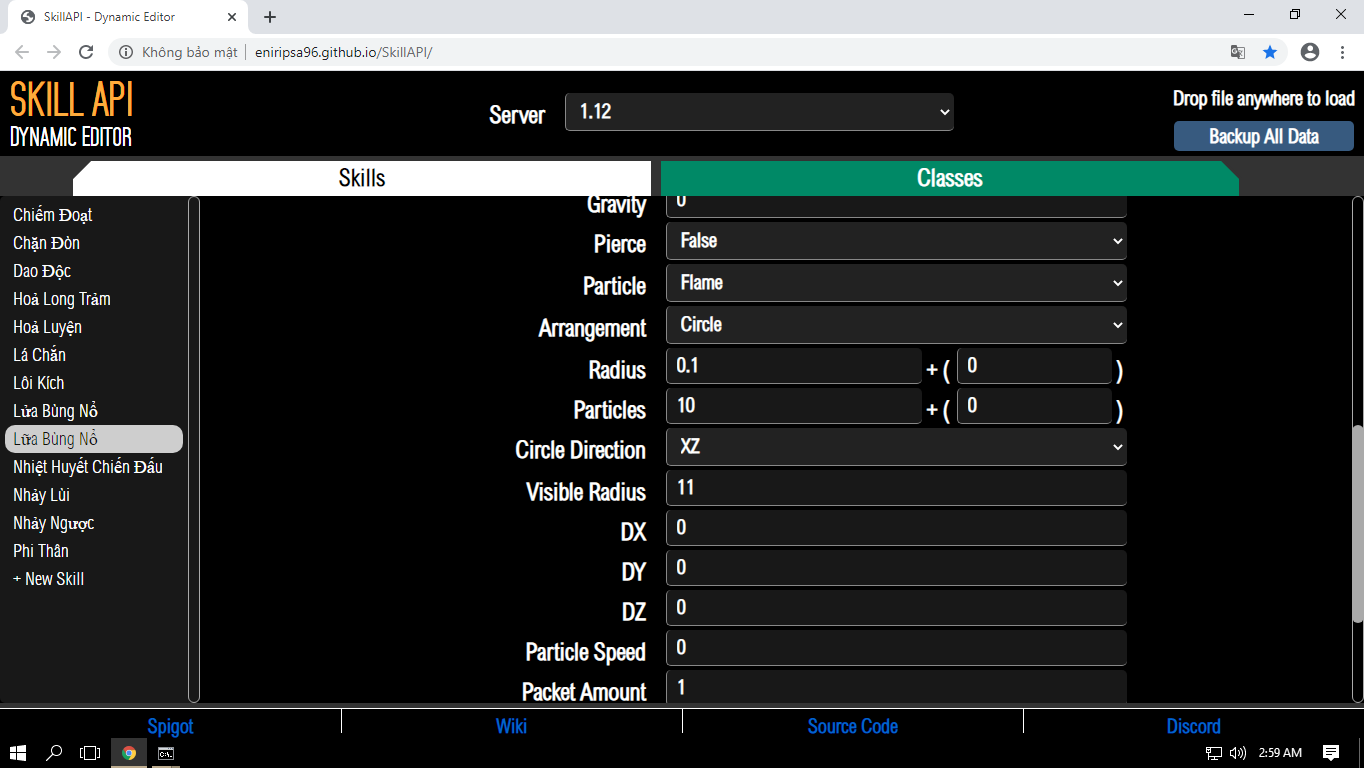Open the Server version dropdown
Image resolution: width=1364 pixels, height=768 pixels.
(x=759, y=112)
